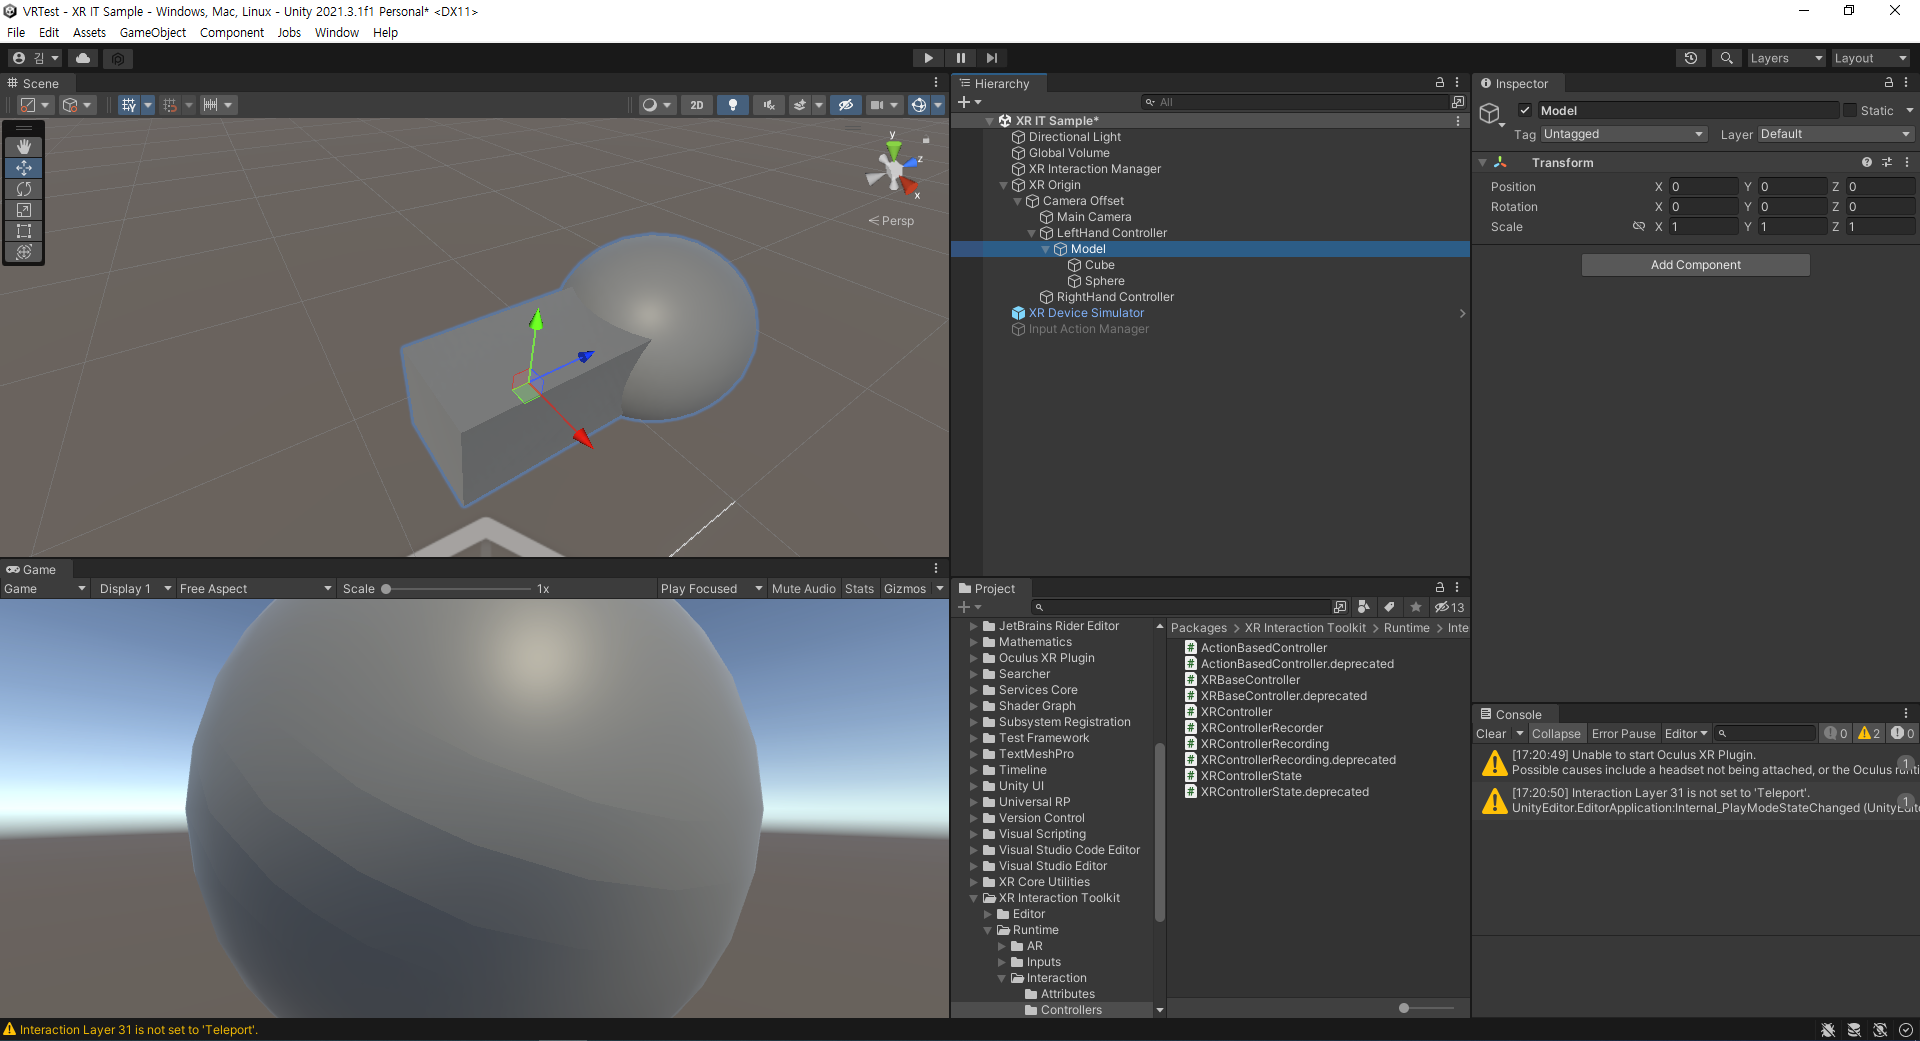Select the Move tool in Scene
Viewport: 1920px width, 1041px height.
(x=24, y=168)
